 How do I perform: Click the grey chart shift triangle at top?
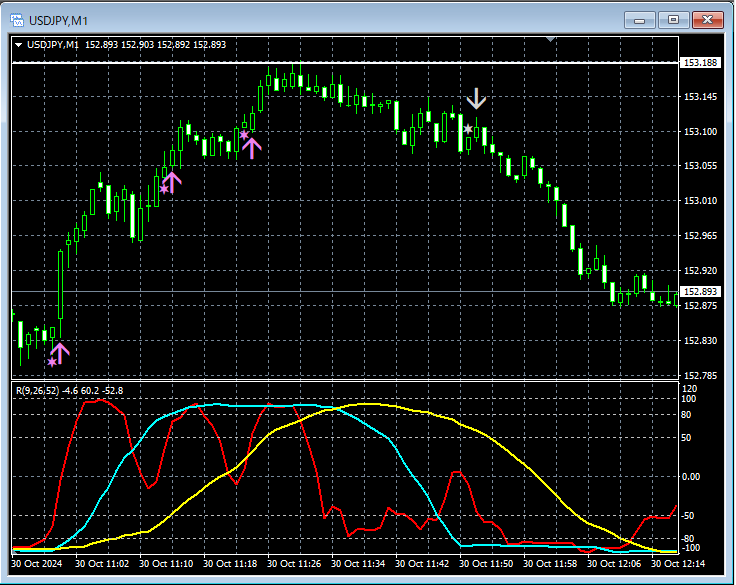pyautogui.click(x=549, y=39)
